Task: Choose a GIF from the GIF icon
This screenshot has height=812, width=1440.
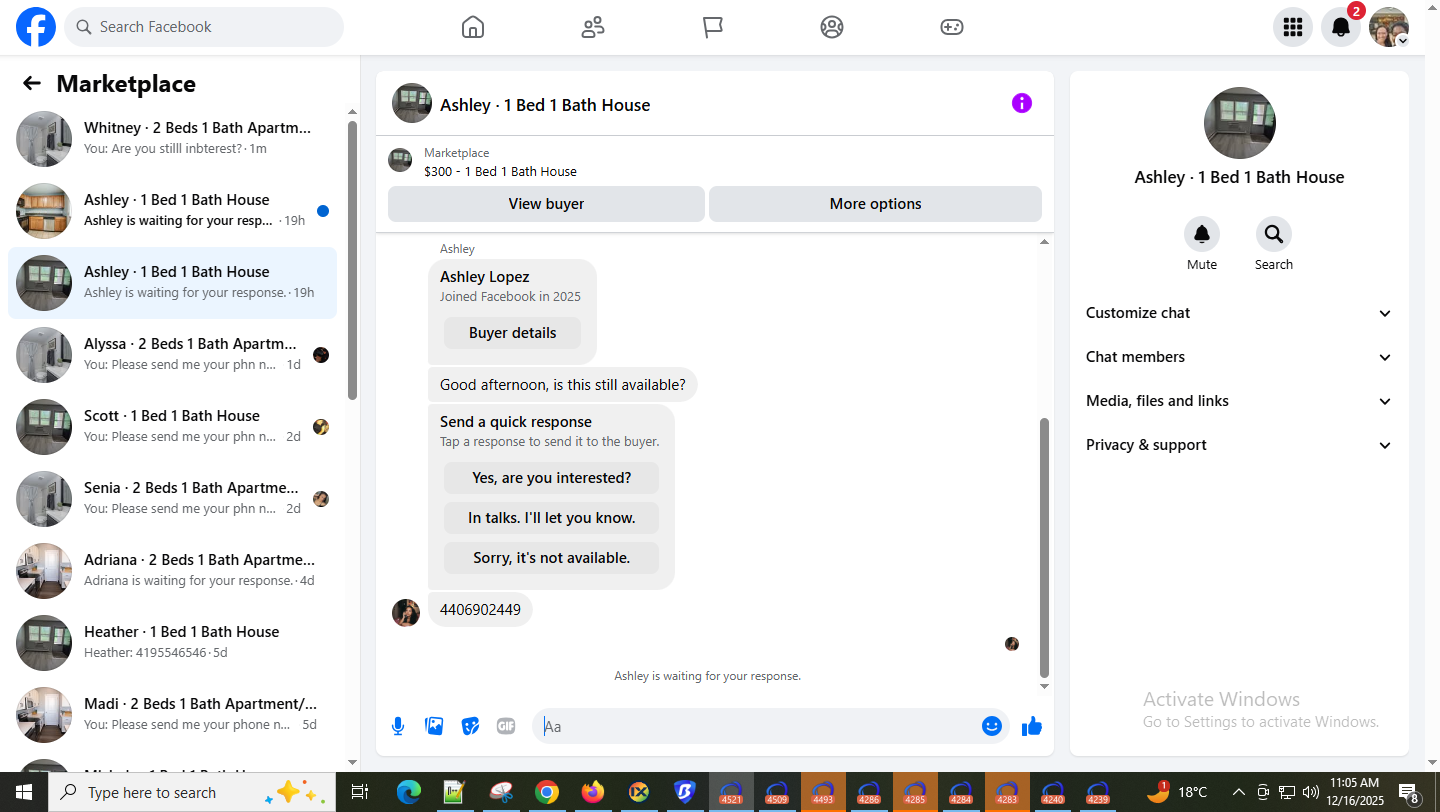Action: click(x=506, y=726)
